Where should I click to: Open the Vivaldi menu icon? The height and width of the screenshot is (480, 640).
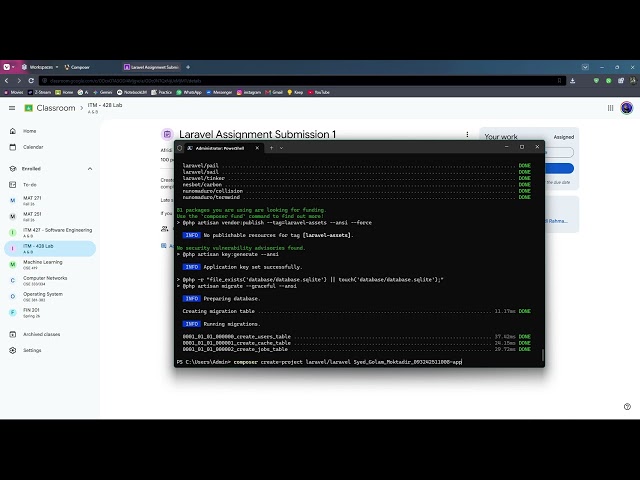coord(7,67)
